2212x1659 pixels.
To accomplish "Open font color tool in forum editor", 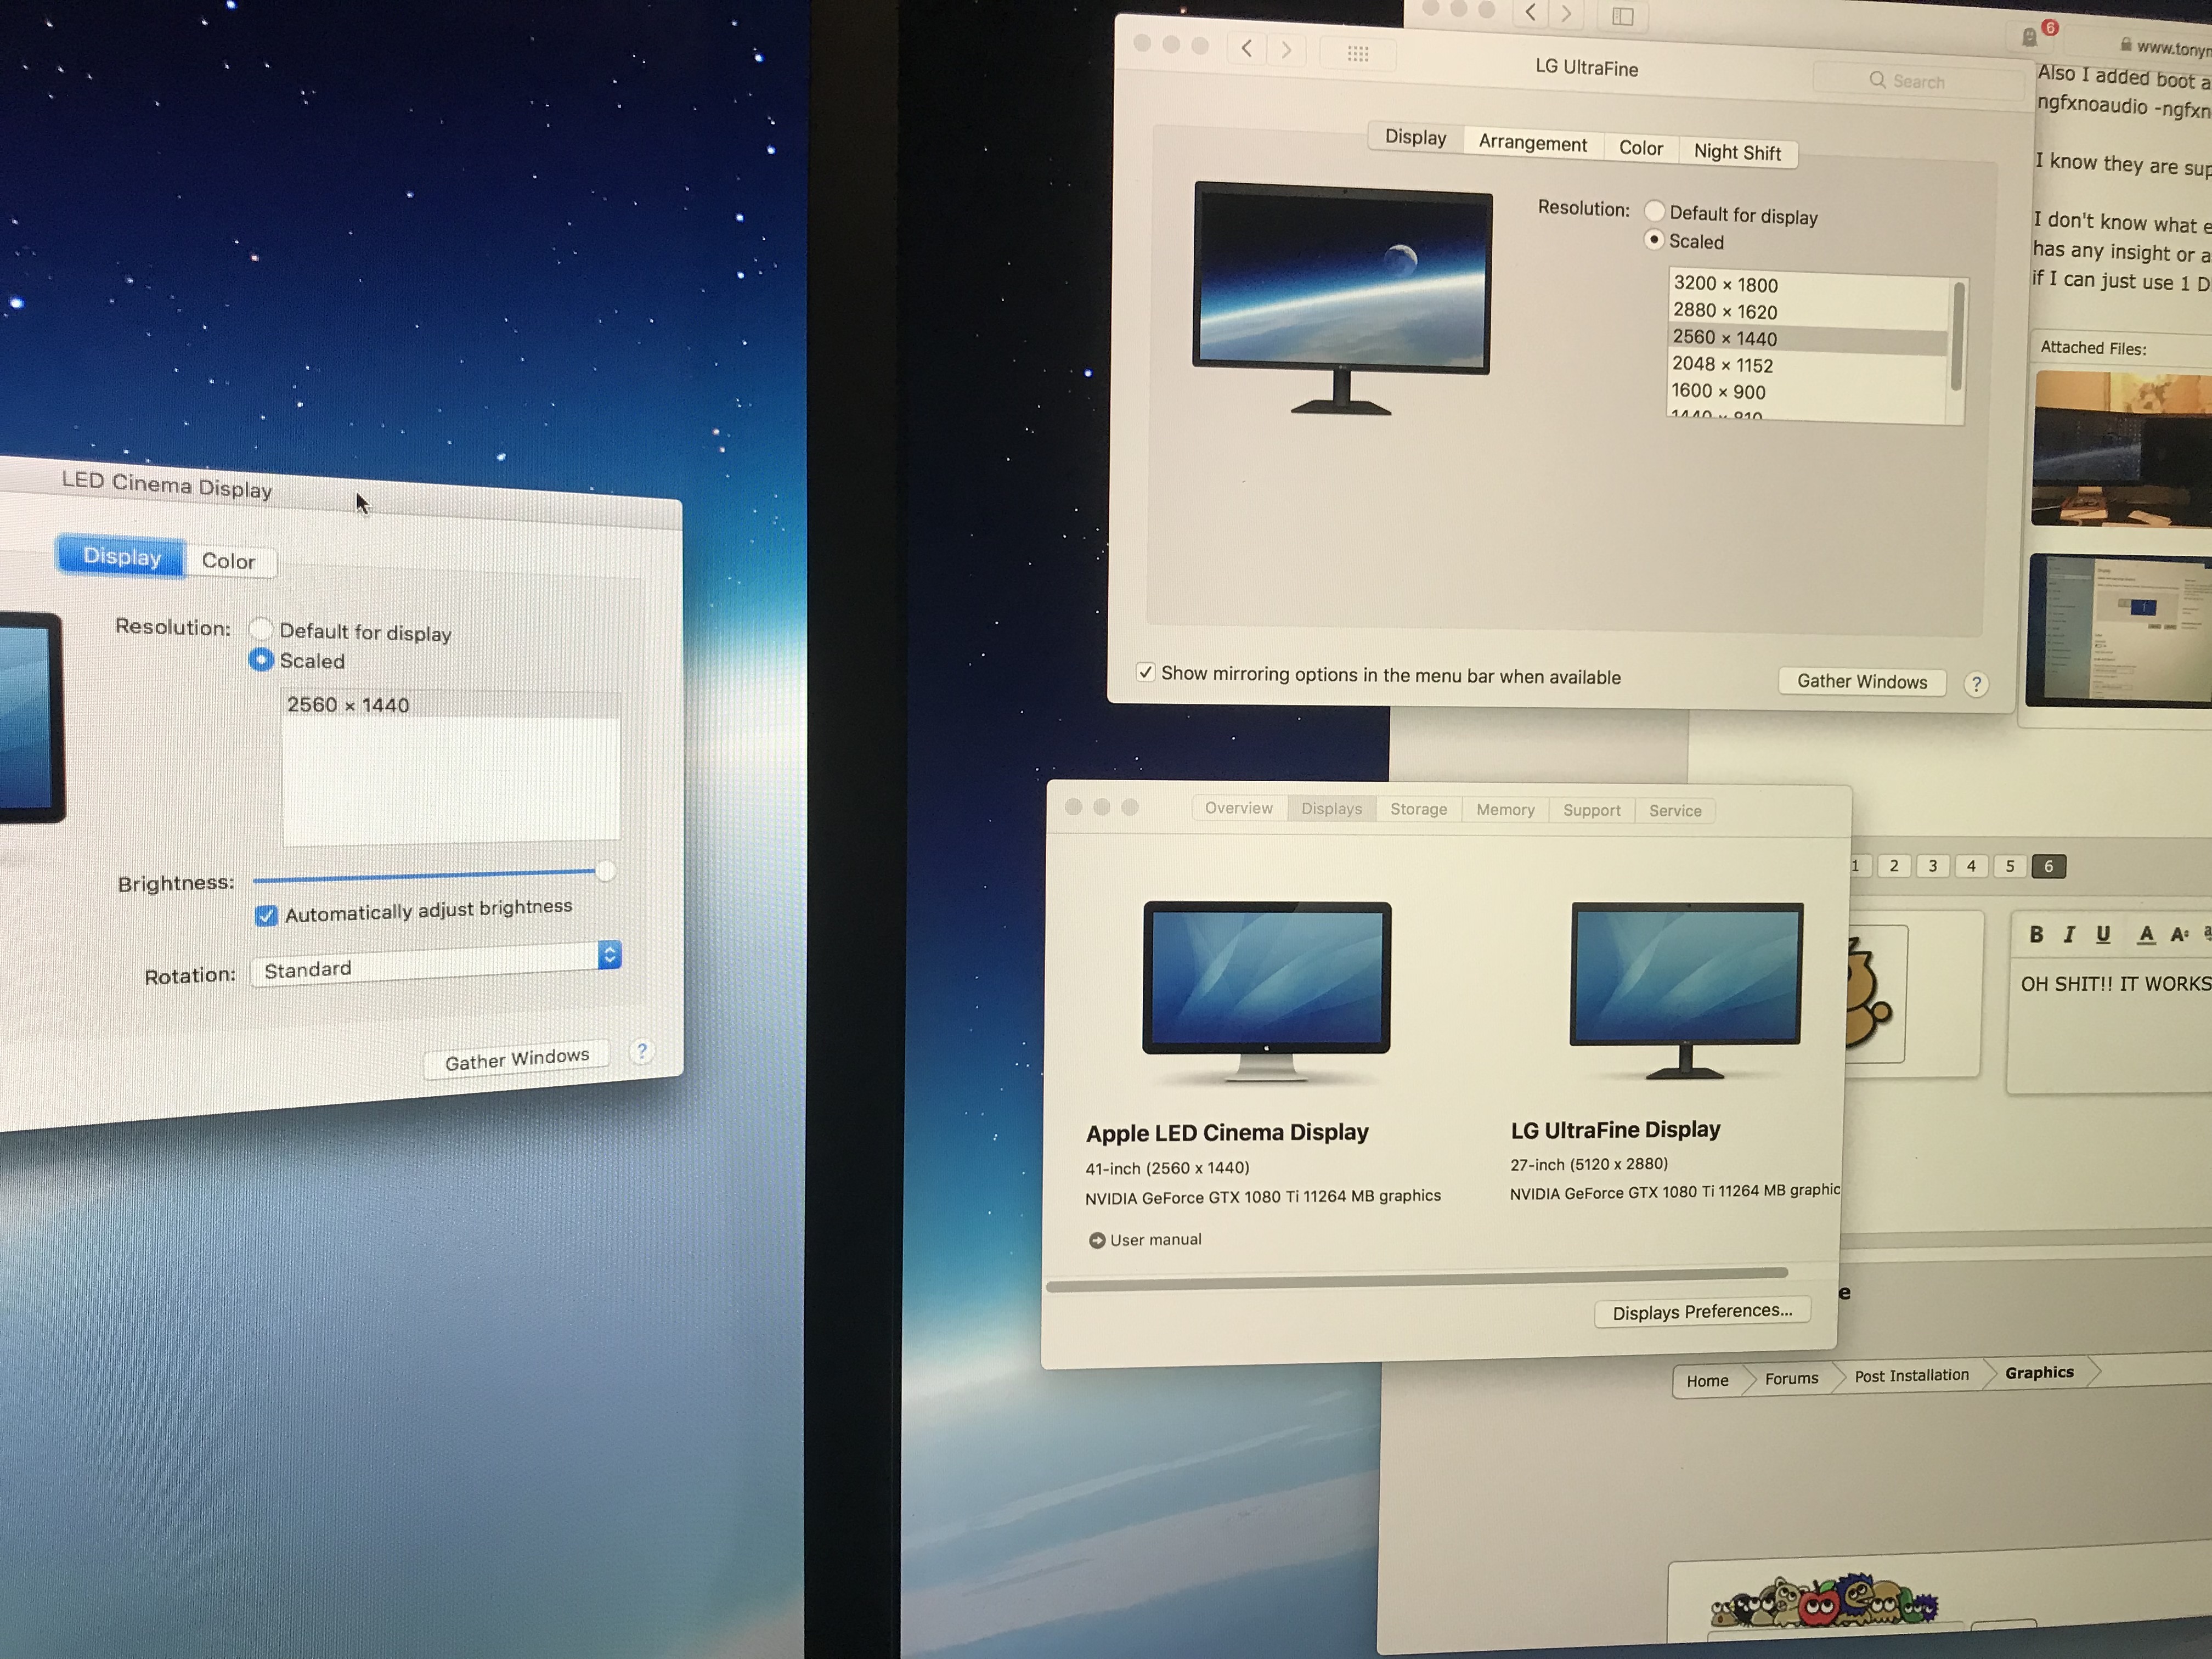I will click(x=2145, y=935).
